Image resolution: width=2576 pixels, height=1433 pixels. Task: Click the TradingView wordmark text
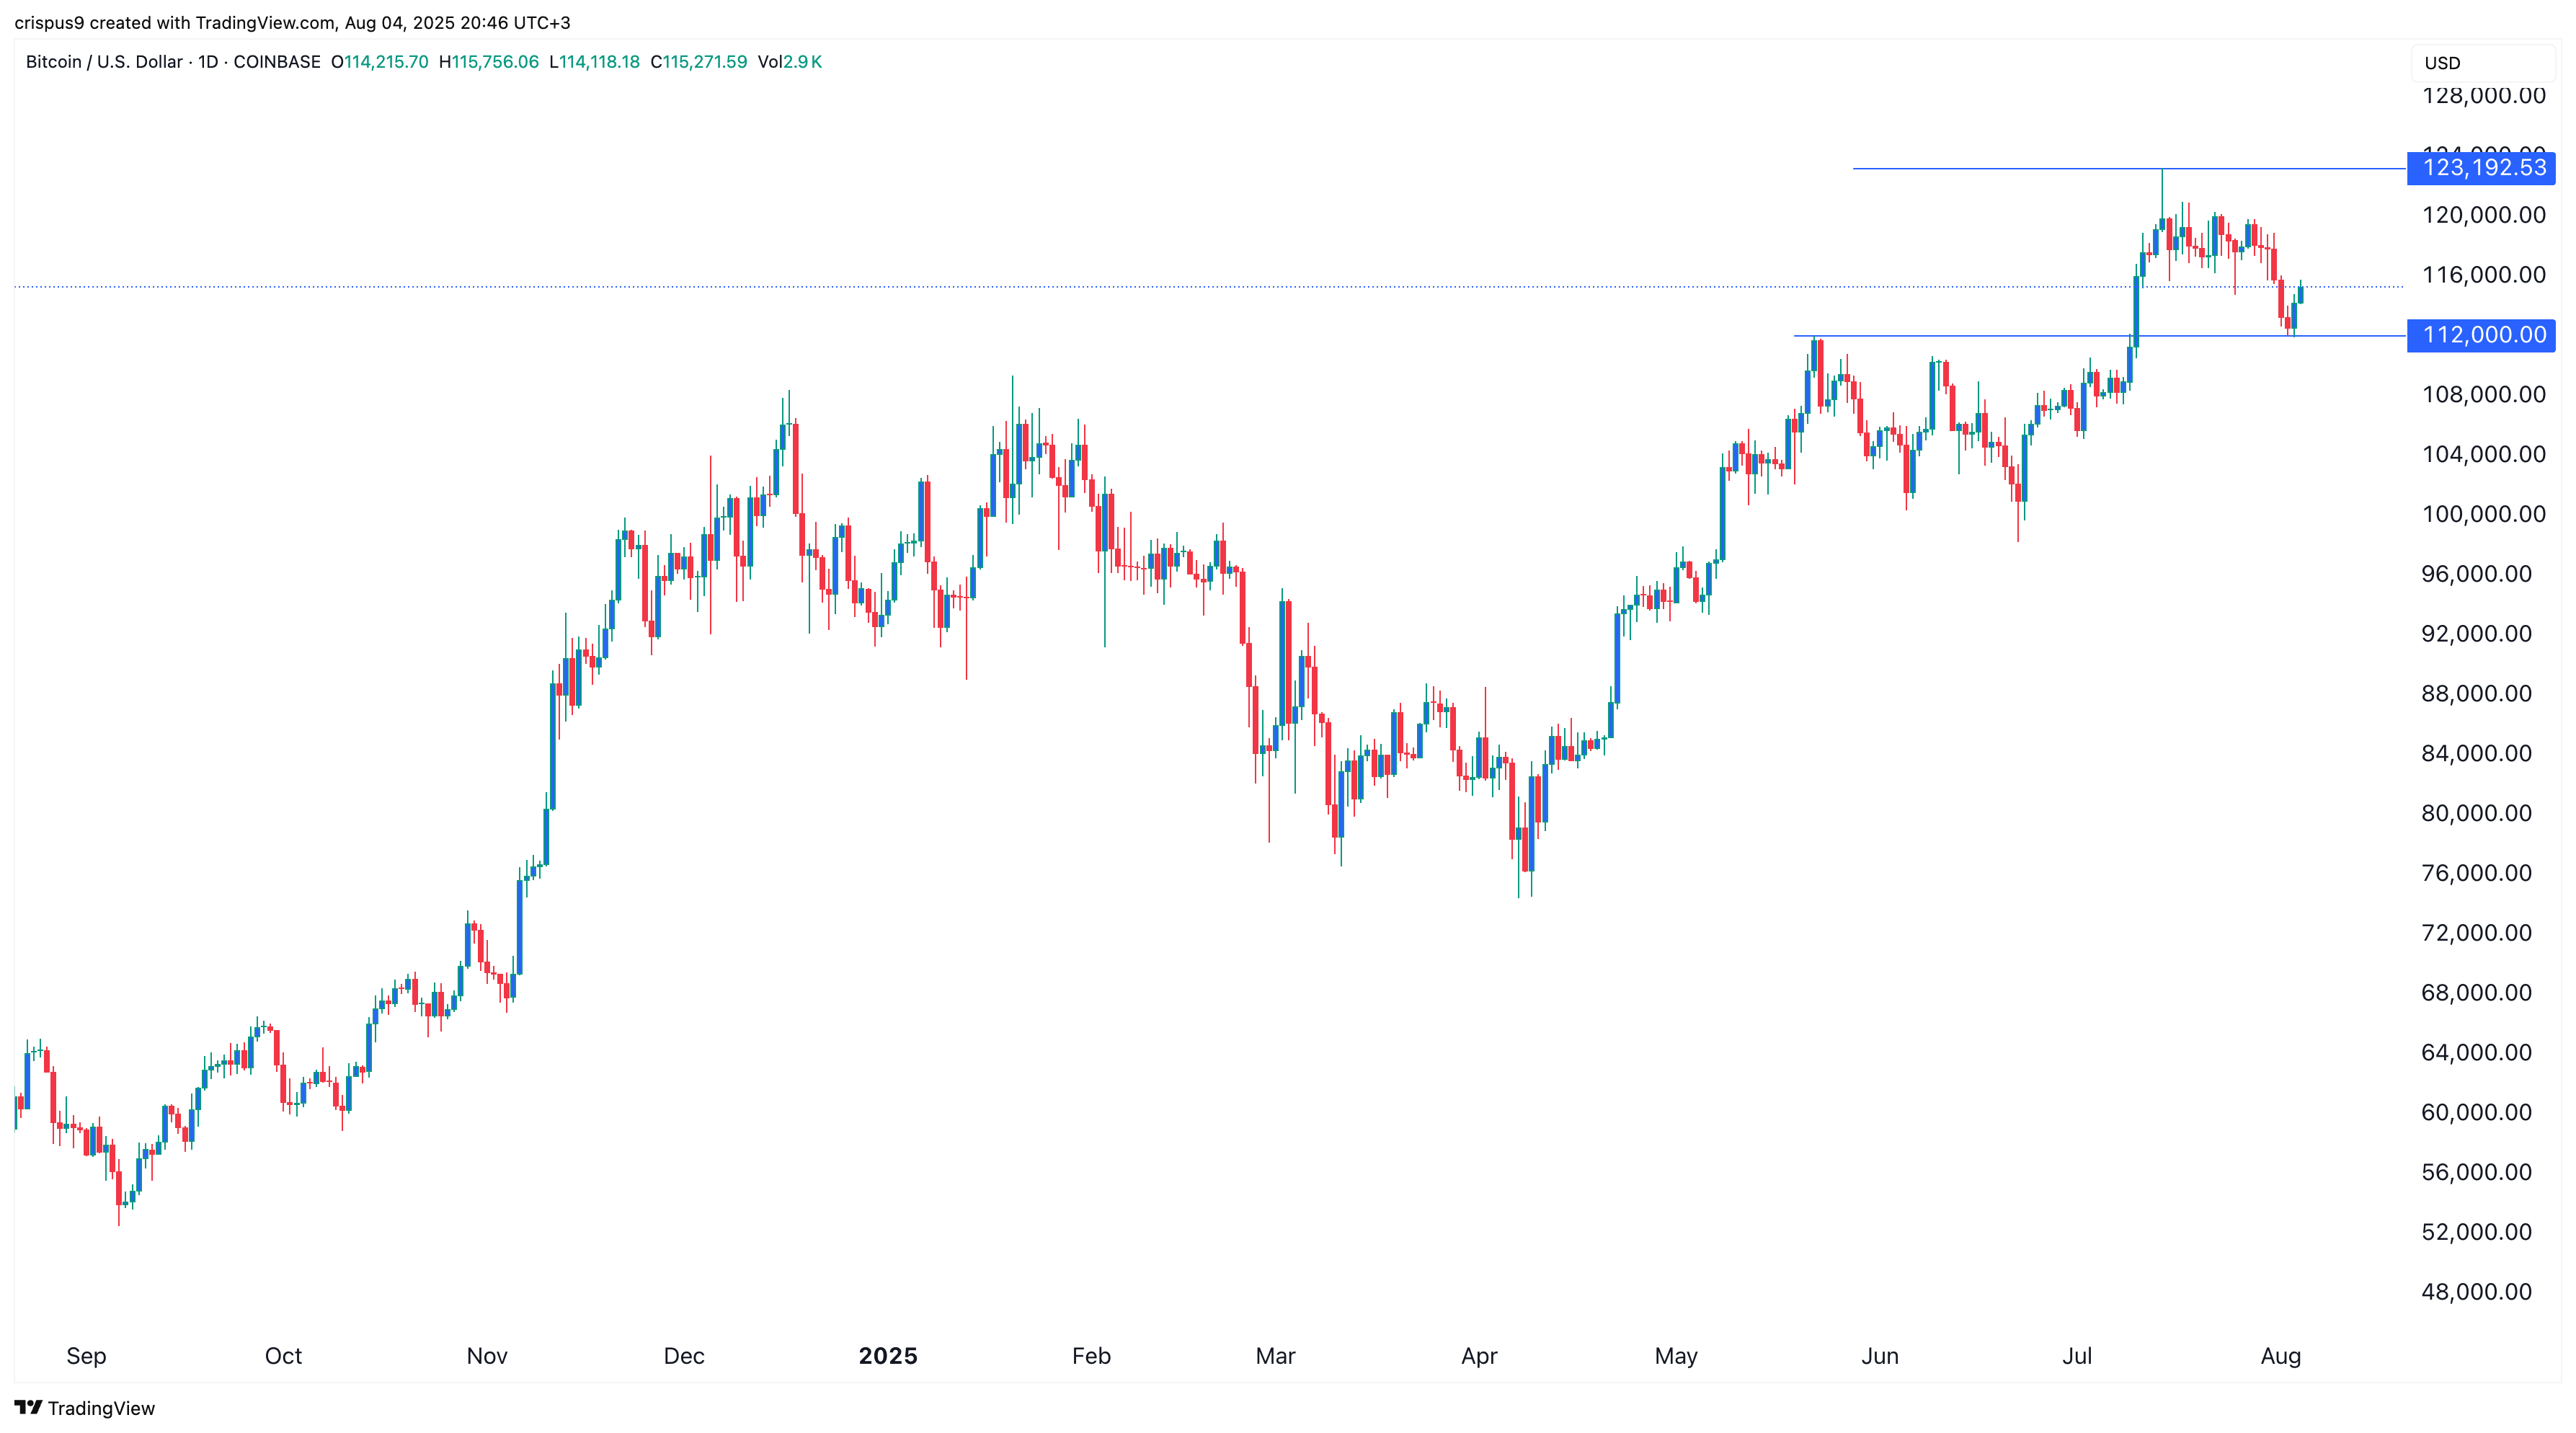(x=101, y=1408)
